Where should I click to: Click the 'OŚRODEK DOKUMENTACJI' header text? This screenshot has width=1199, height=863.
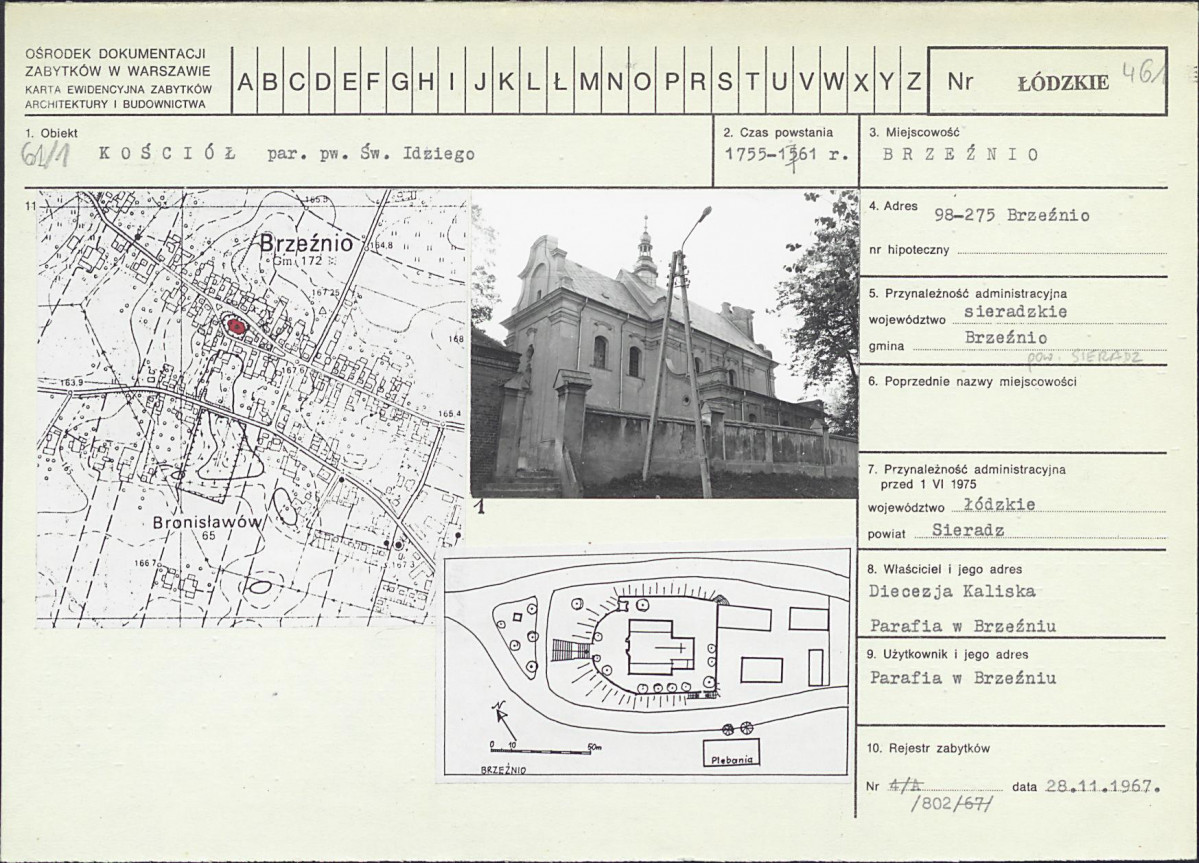115,54
